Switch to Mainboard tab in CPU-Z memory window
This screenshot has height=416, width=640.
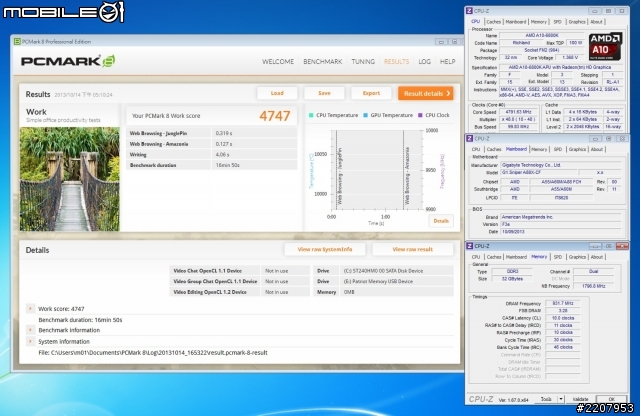(x=516, y=257)
